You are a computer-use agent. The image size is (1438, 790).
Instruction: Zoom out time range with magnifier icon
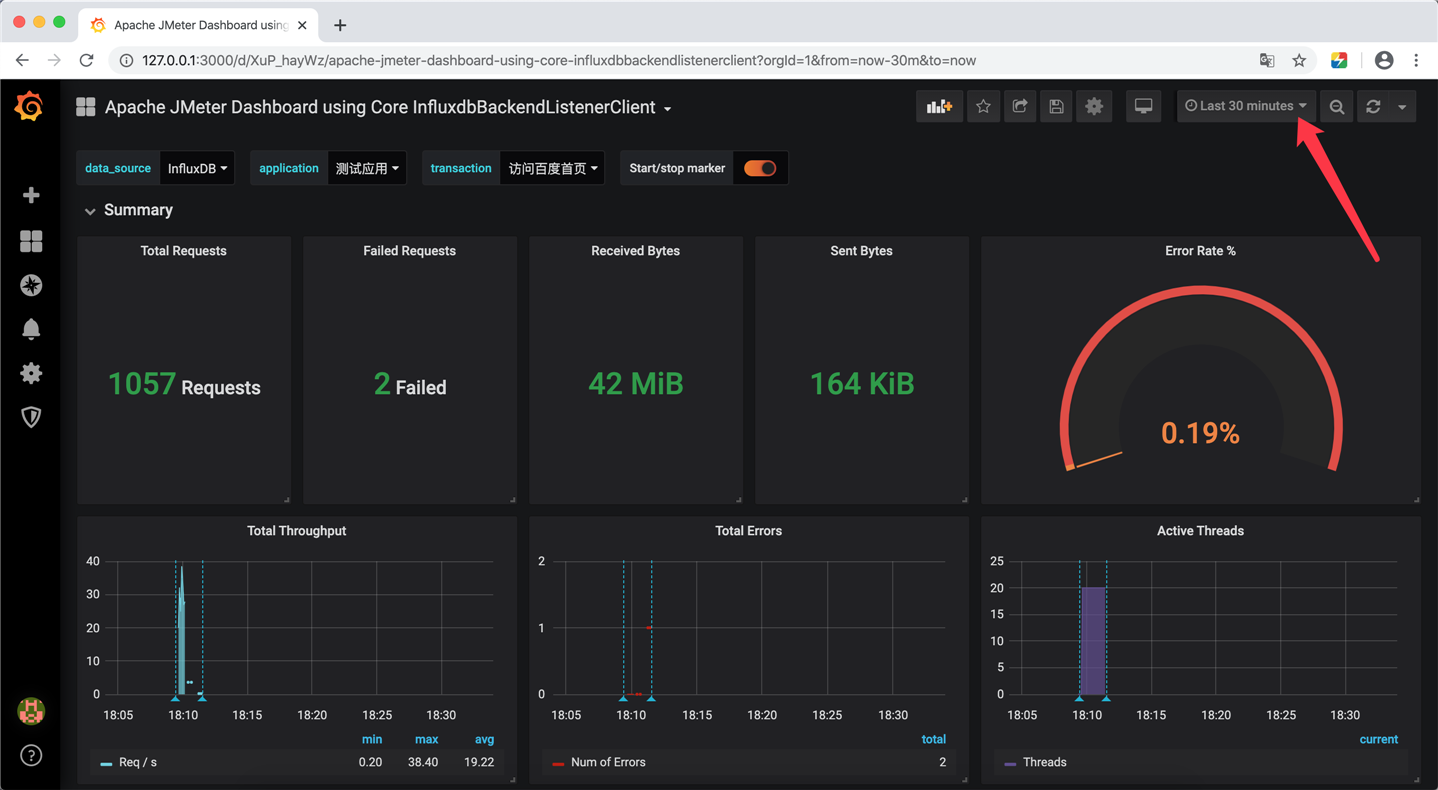(x=1337, y=106)
